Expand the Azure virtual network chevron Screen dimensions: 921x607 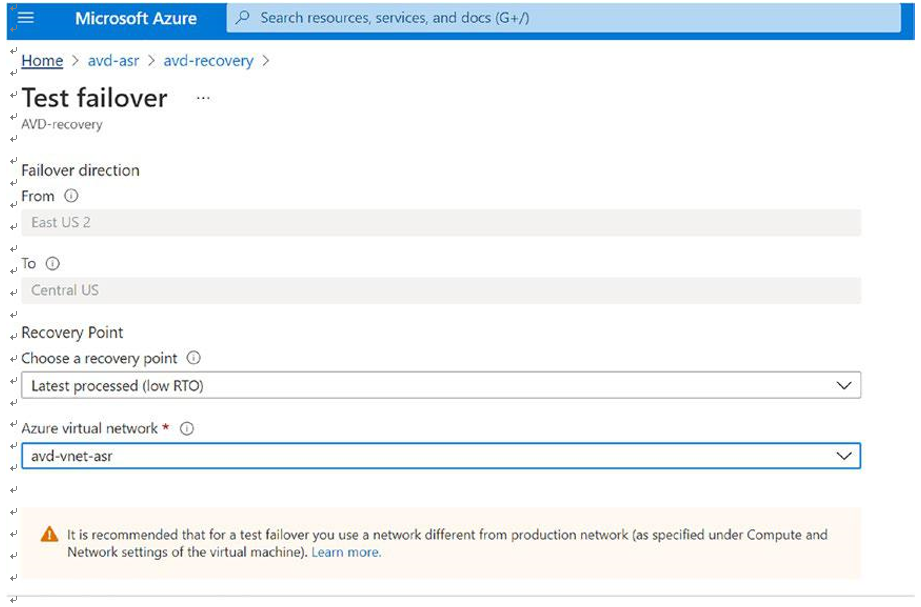[x=844, y=456]
